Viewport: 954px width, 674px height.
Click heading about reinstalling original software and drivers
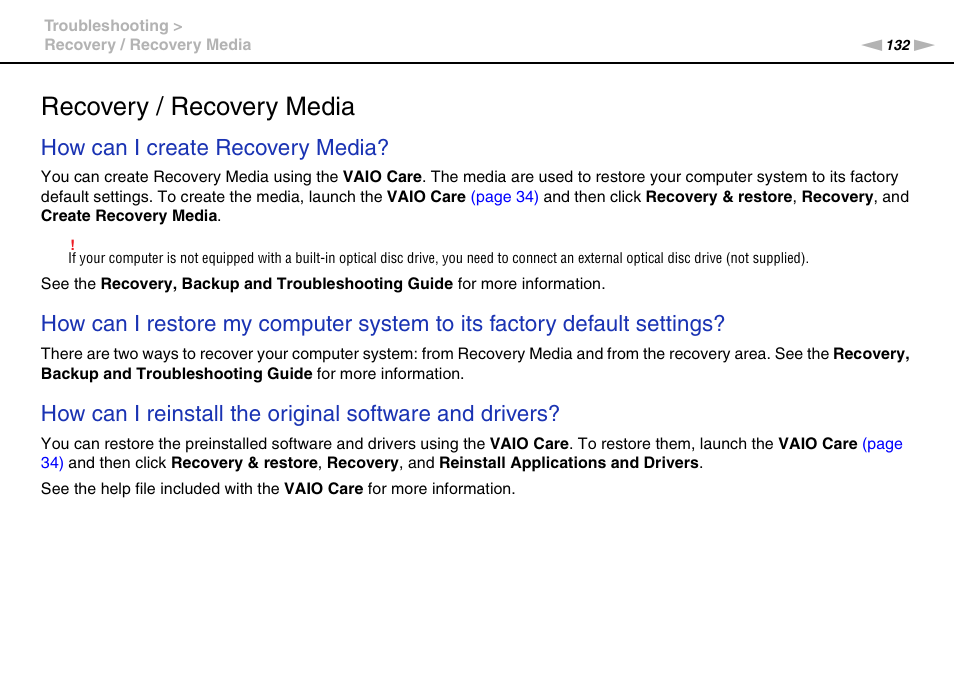pyautogui.click(x=300, y=414)
